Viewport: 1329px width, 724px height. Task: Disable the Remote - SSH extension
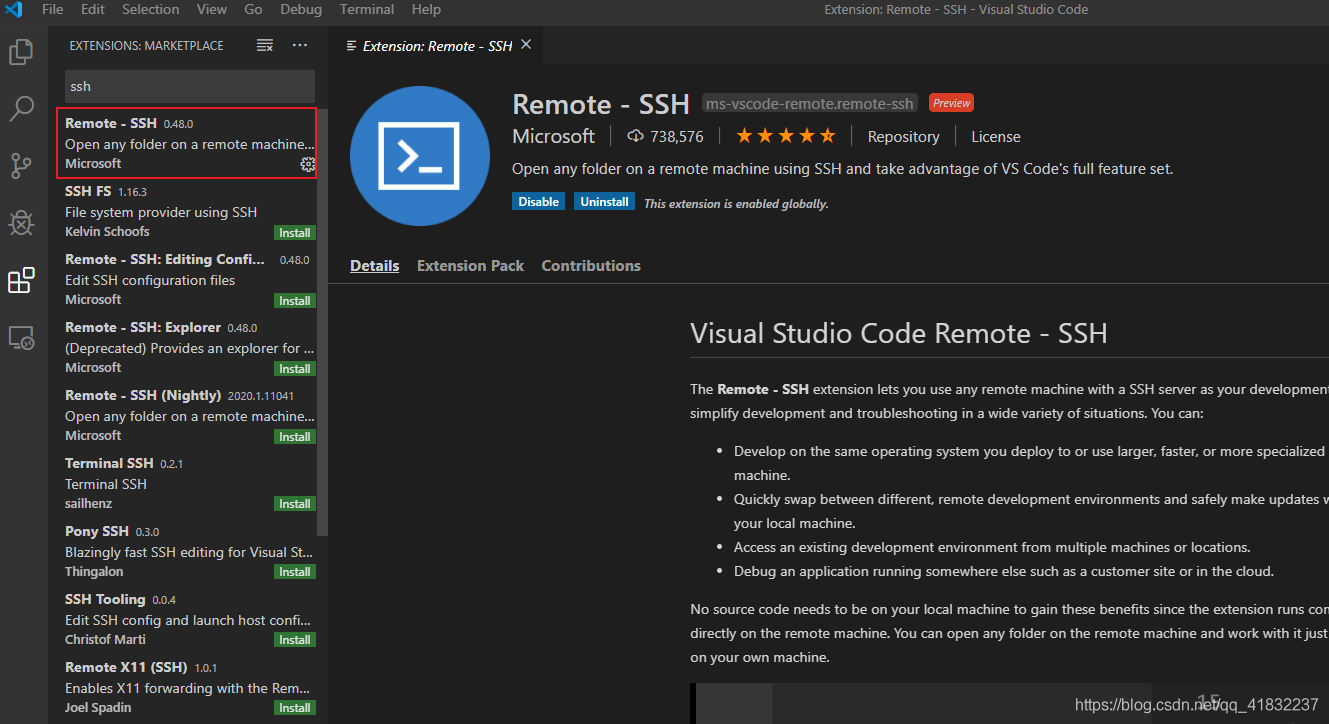tap(539, 202)
